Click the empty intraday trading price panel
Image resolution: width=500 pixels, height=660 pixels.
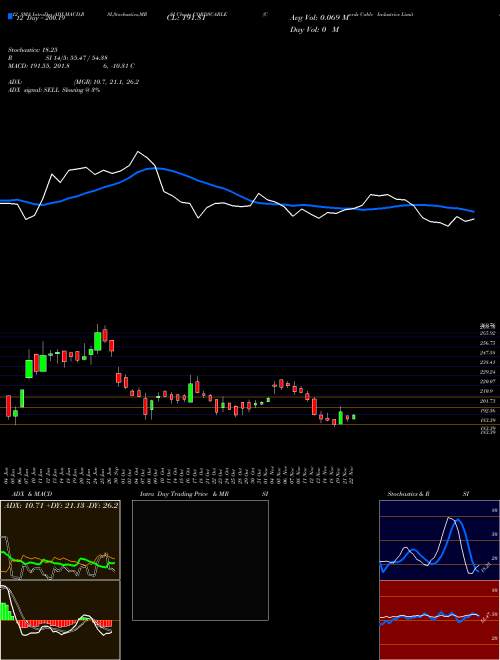(200, 560)
